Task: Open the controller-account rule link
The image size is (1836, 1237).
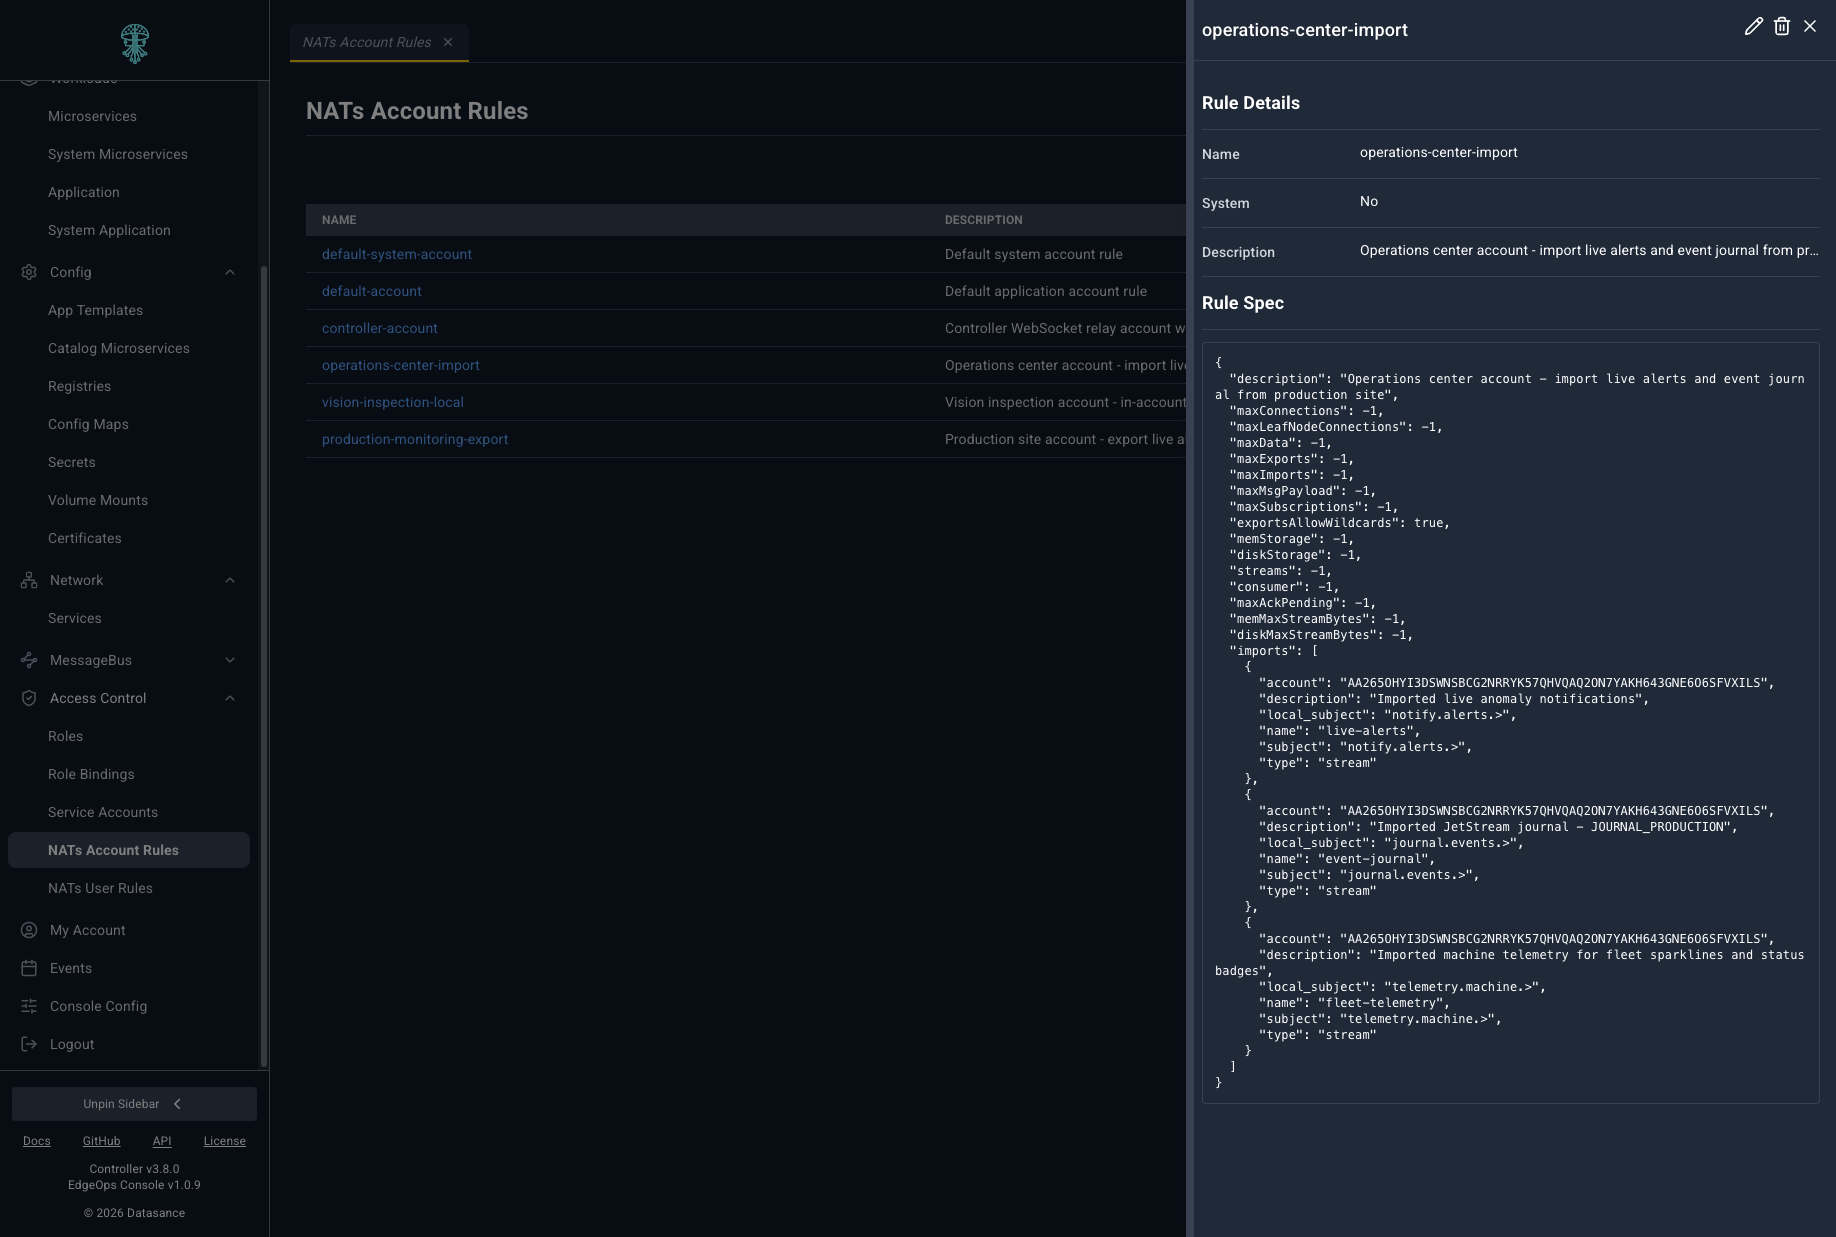Action: [380, 328]
